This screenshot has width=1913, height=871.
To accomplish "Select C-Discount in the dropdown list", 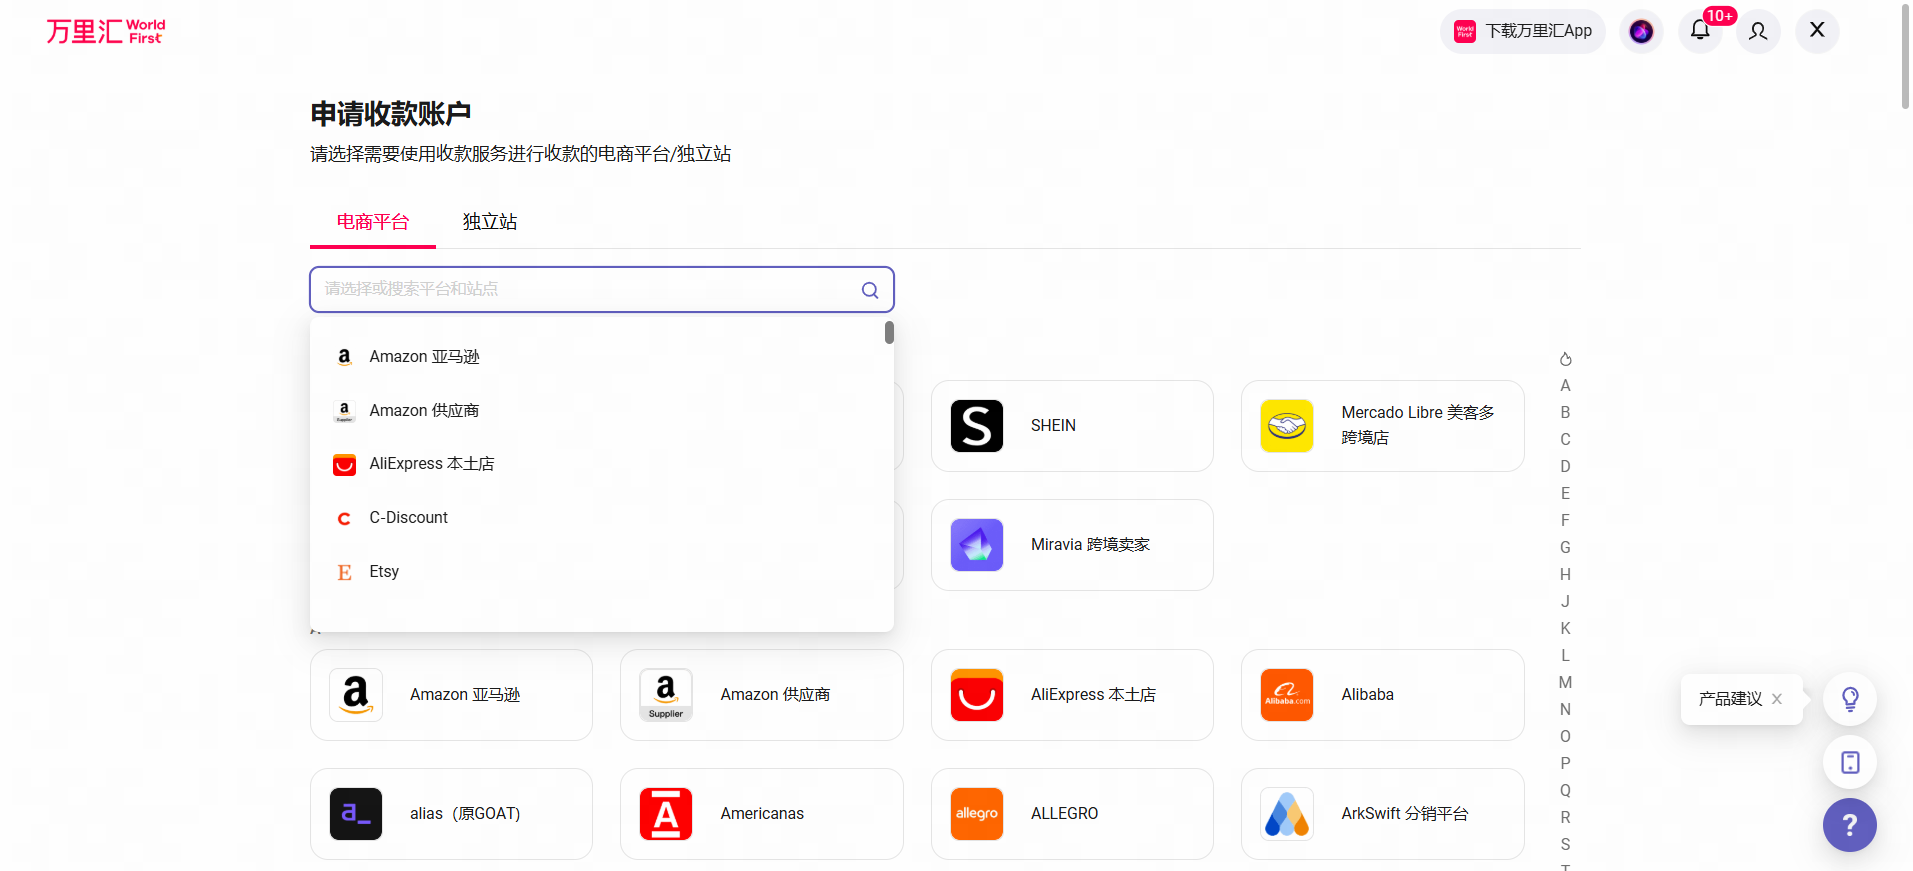I will click(597, 518).
